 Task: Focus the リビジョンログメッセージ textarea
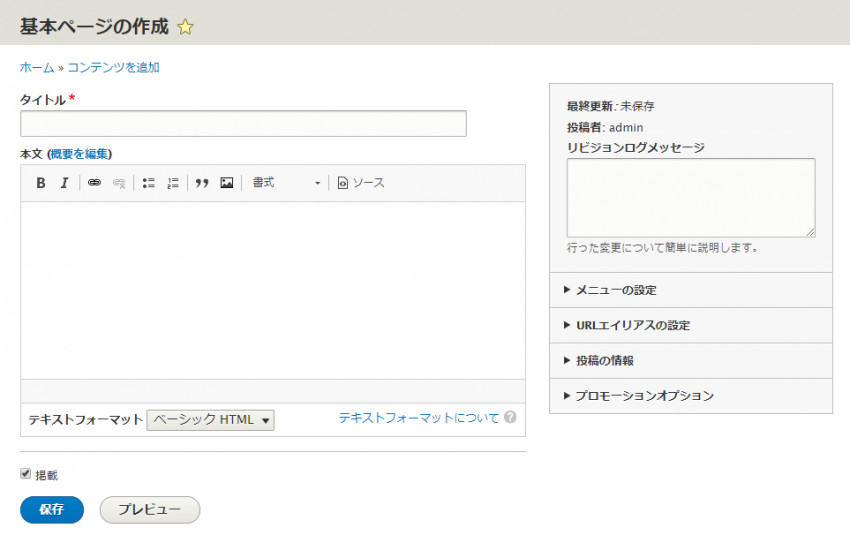(x=691, y=198)
